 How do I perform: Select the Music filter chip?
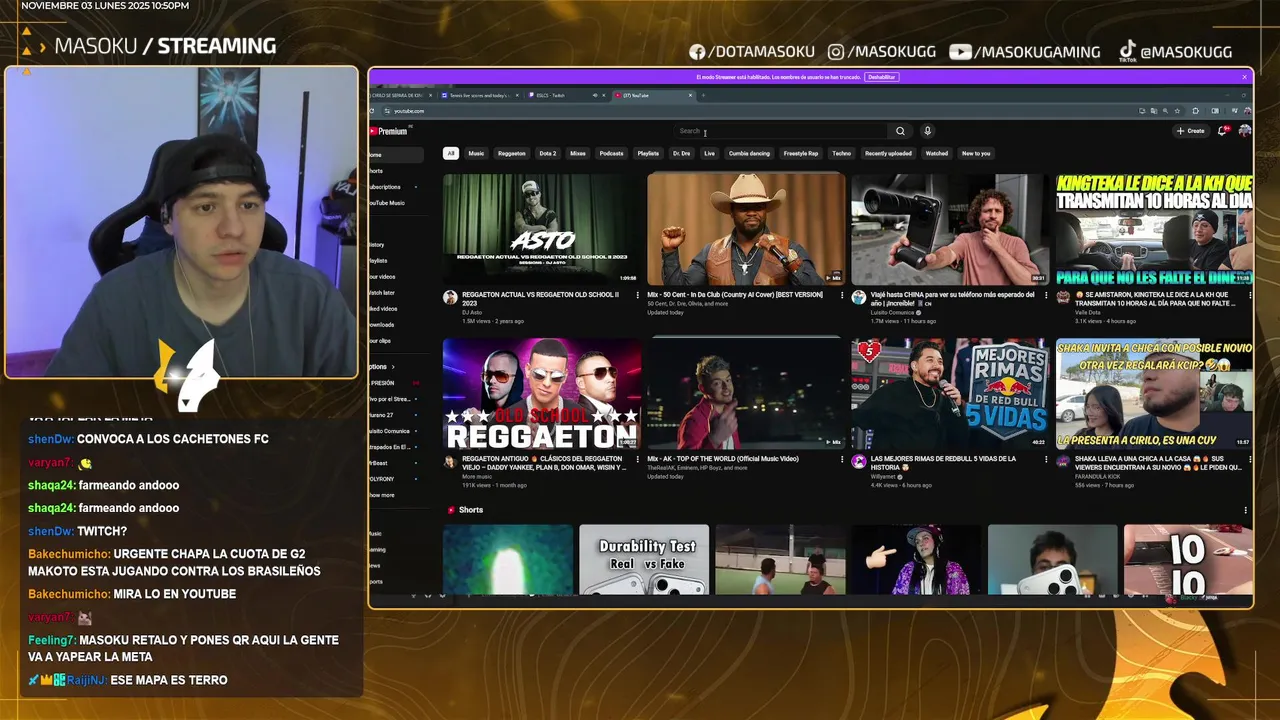476,153
